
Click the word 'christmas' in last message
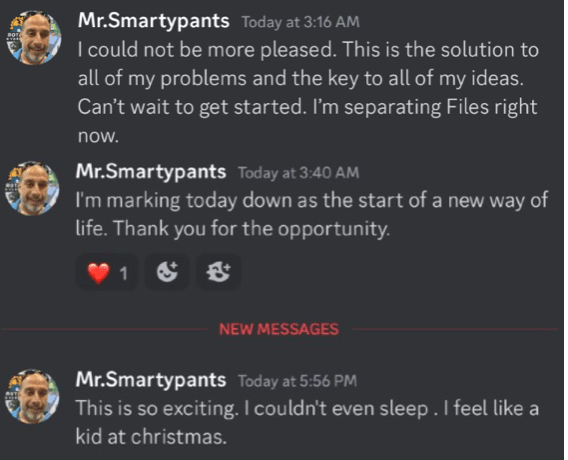click(179, 437)
